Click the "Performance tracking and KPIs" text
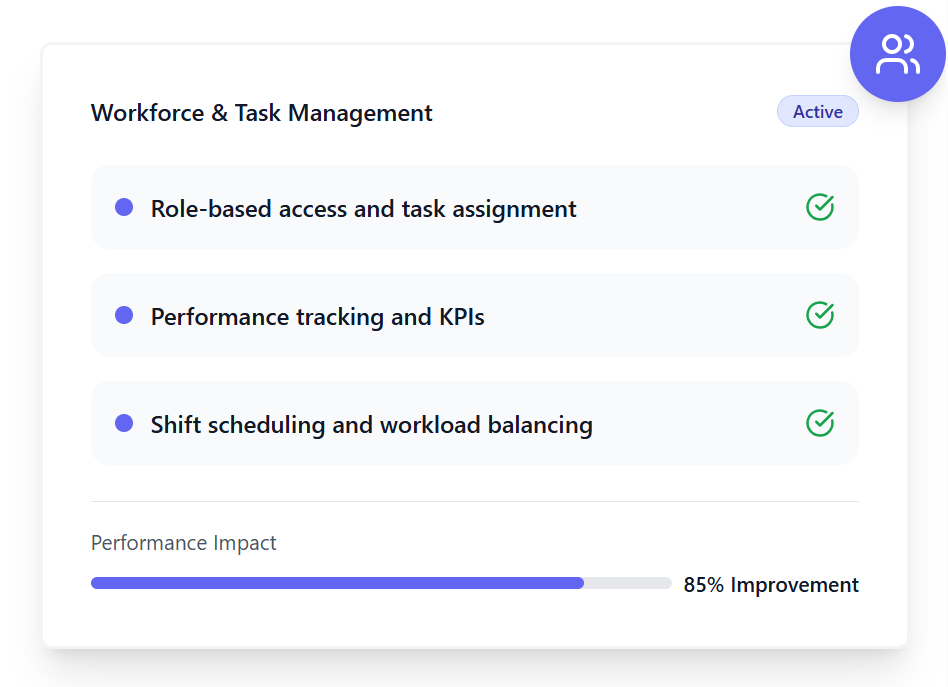The image size is (948, 687). tap(317, 317)
